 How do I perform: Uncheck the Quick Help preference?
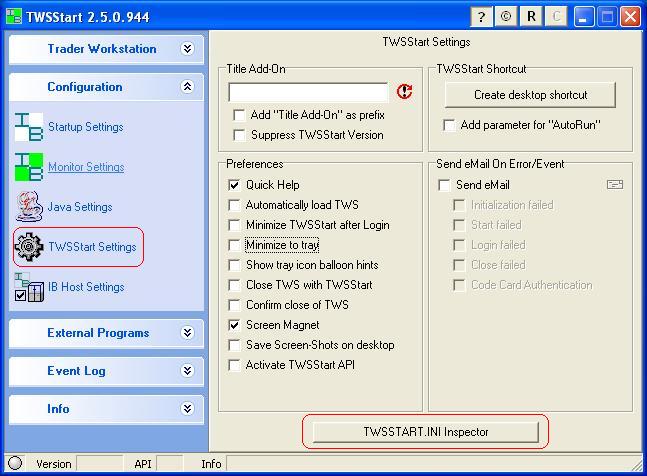(x=234, y=185)
